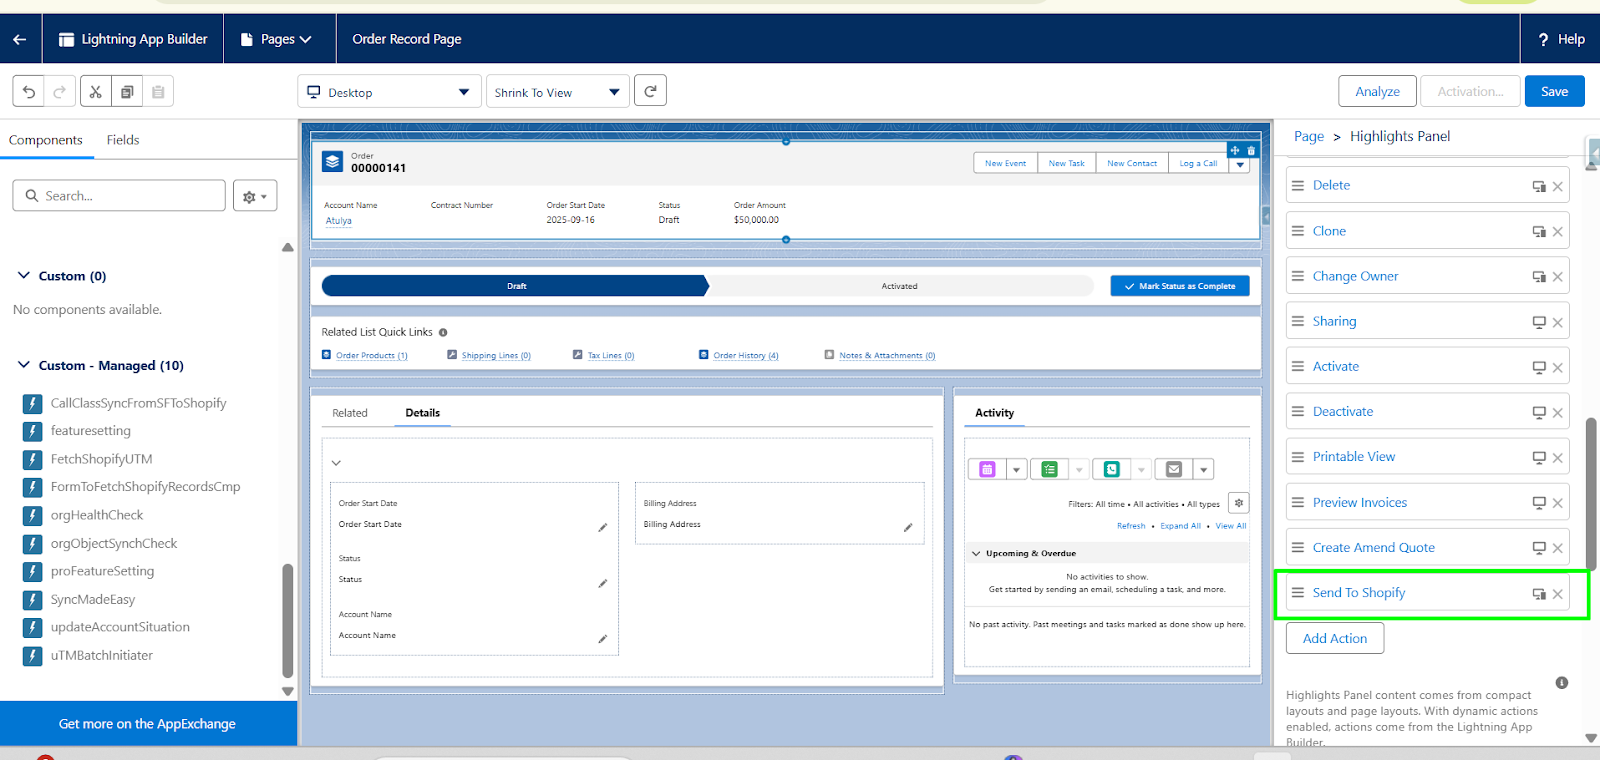Click the undo arrow icon

point(29,92)
